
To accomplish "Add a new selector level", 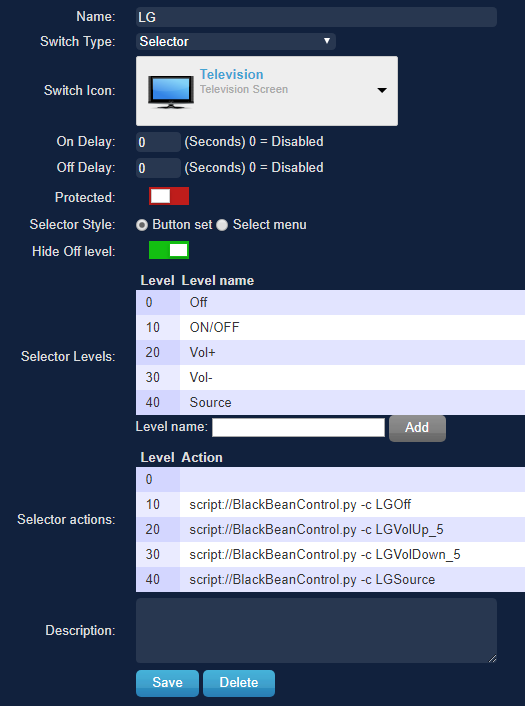I will pos(417,428).
